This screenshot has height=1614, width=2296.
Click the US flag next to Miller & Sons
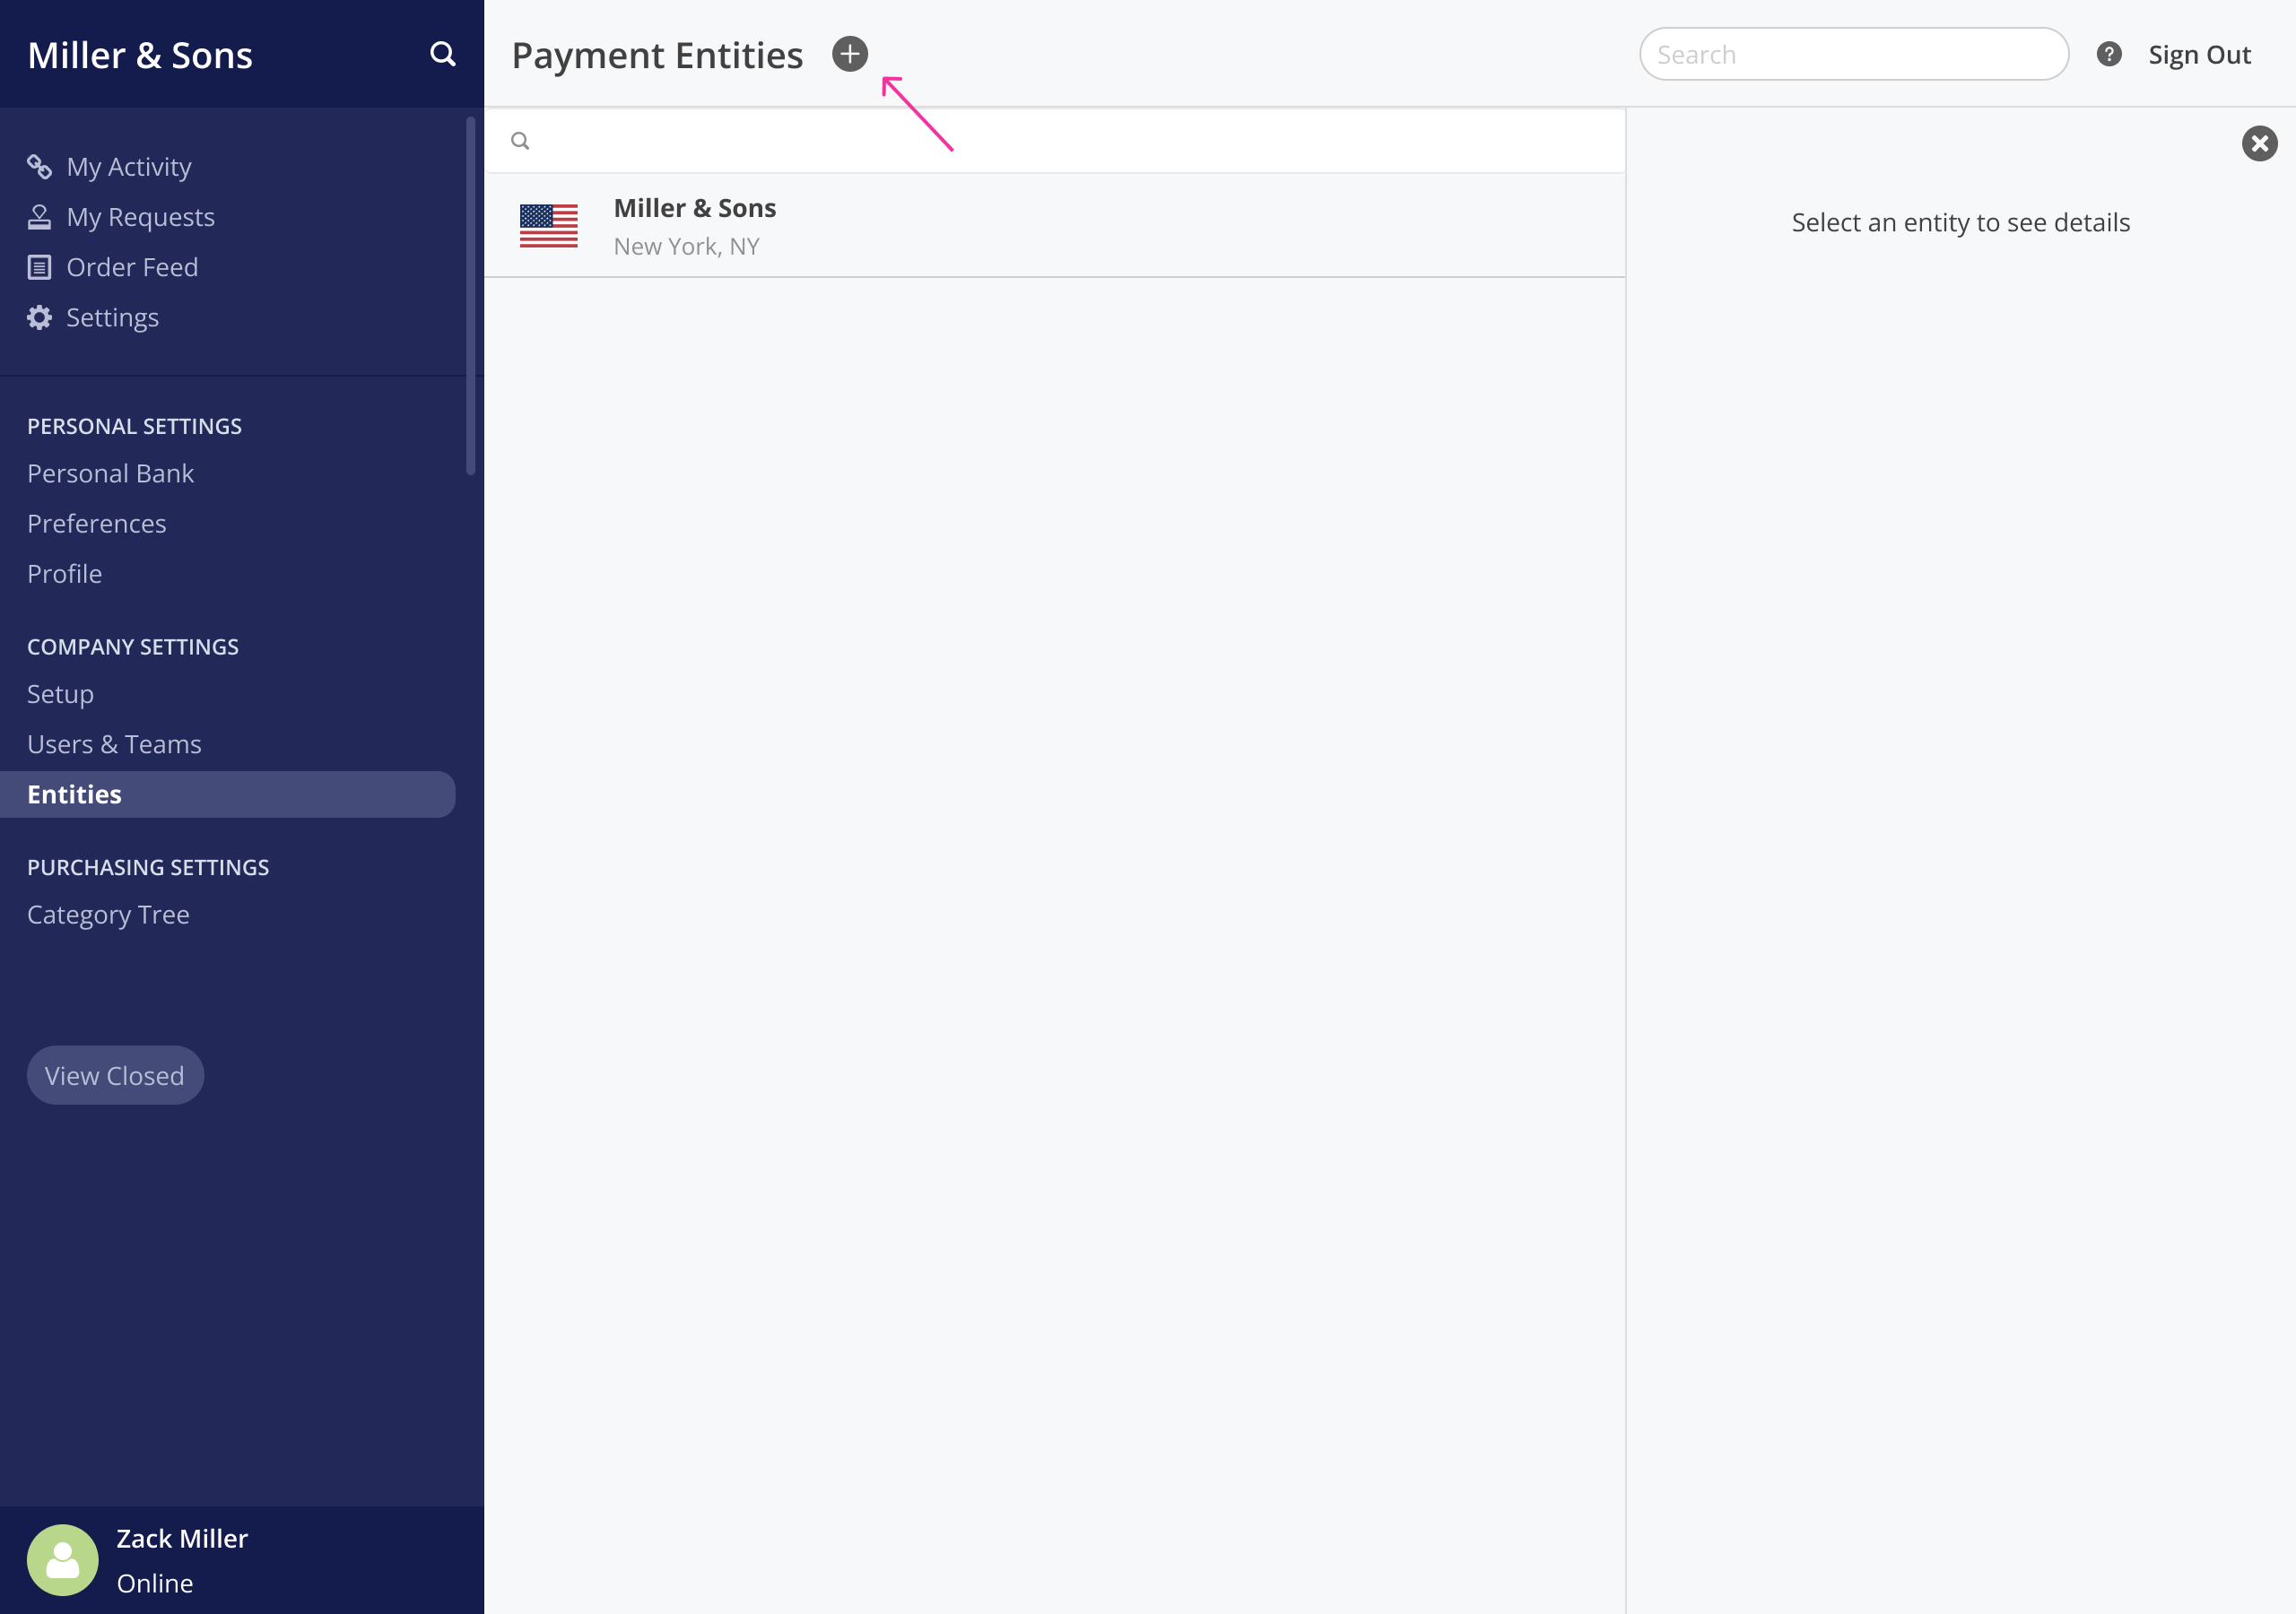pyautogui.click(x=549, y=226)
